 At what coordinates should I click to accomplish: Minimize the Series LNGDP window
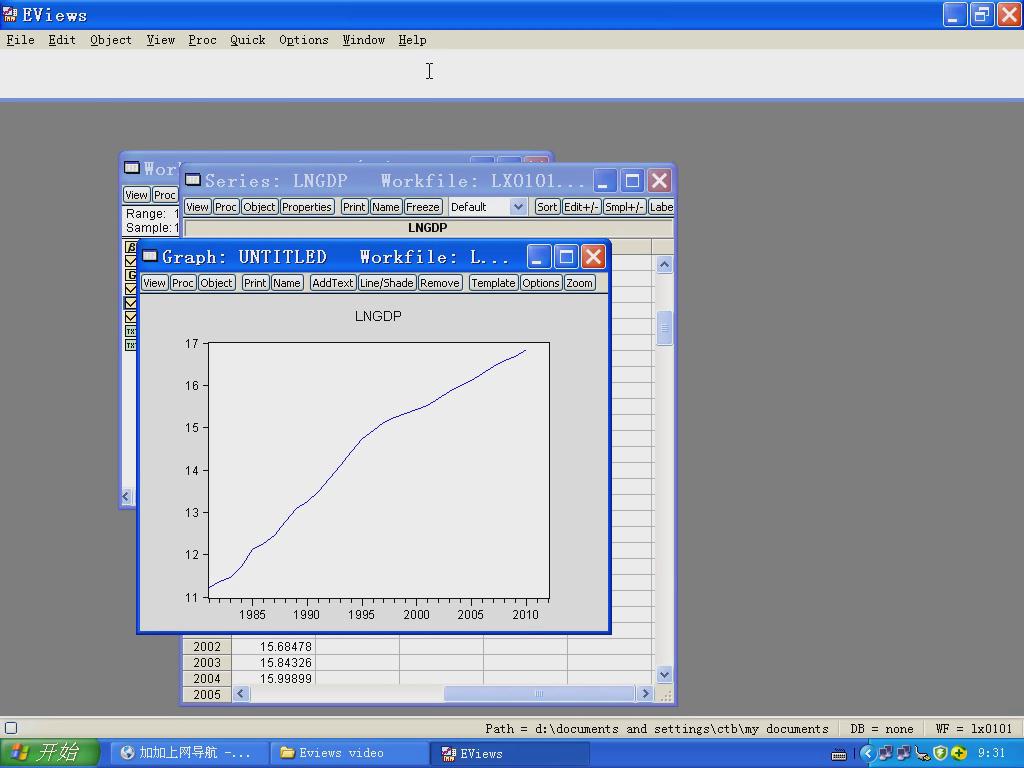605,180
